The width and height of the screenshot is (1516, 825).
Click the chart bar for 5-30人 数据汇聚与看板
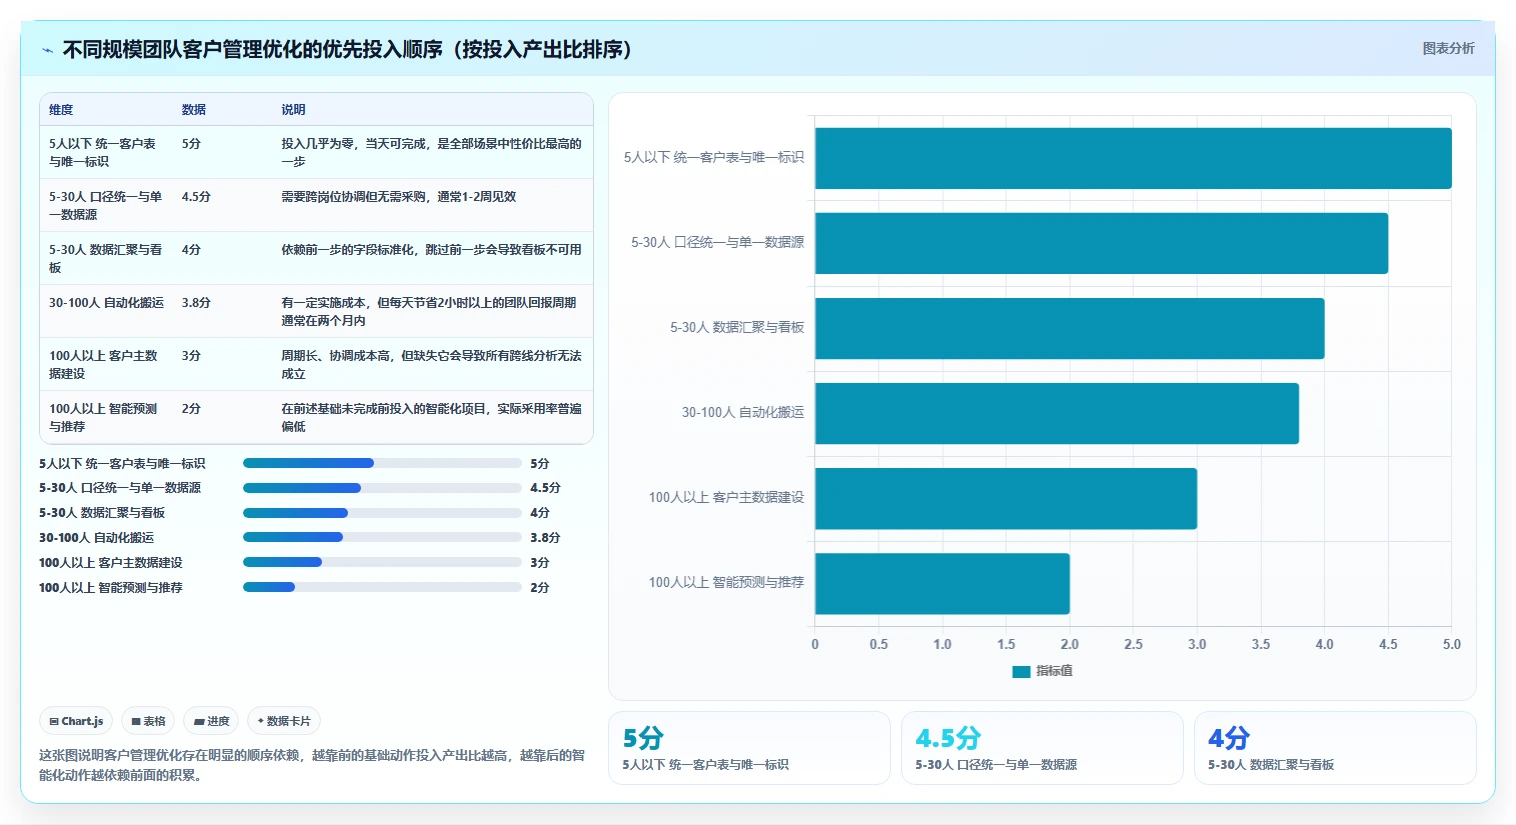tap(1069, 328)
